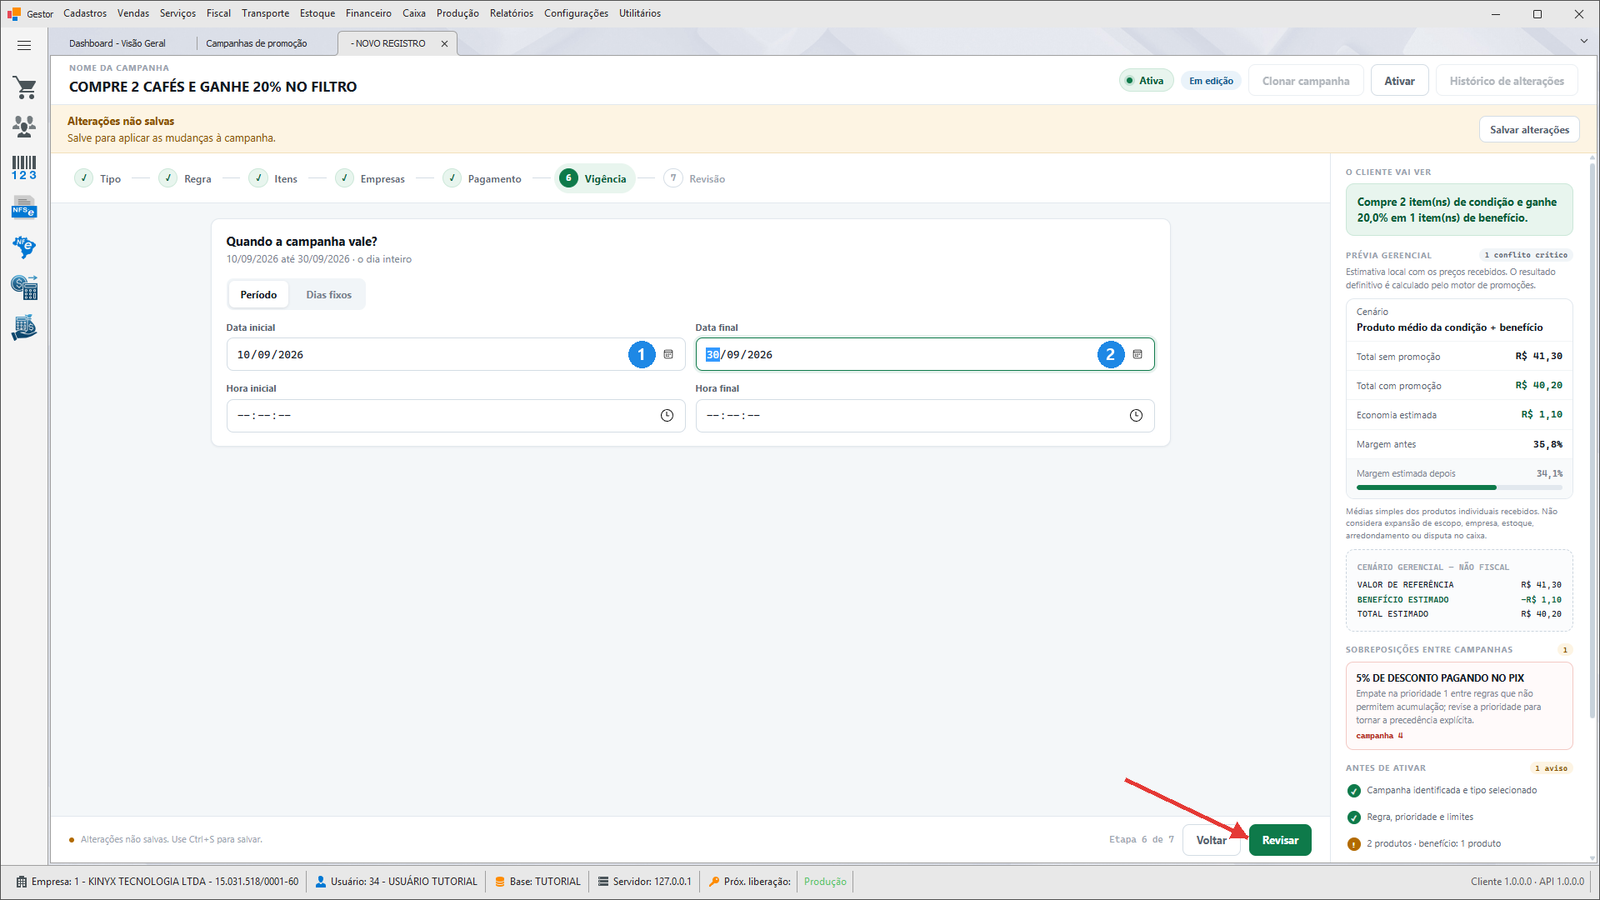Close the NOVO REGISTRO tab
The width and height of the screenshot is (1600, 900).
(x=445, y=43)
